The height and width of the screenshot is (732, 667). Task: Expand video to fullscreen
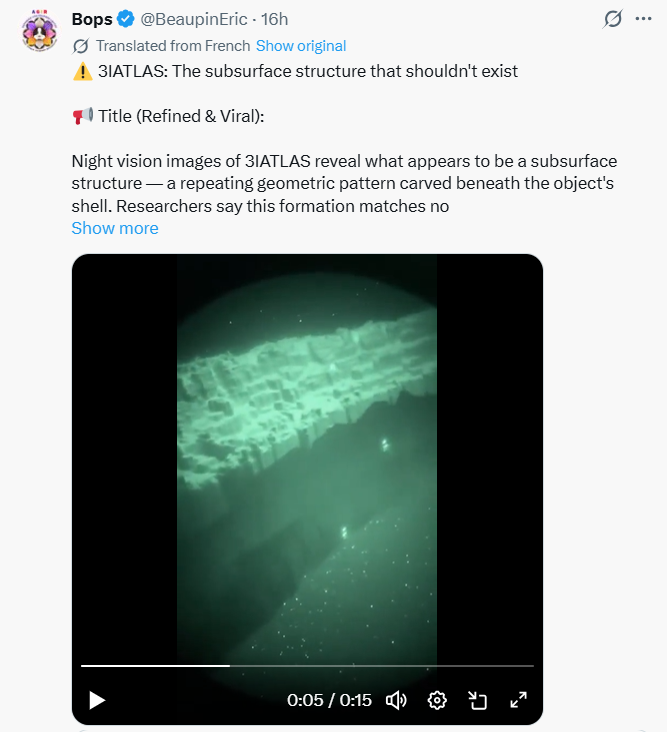[x=518, y=700]
